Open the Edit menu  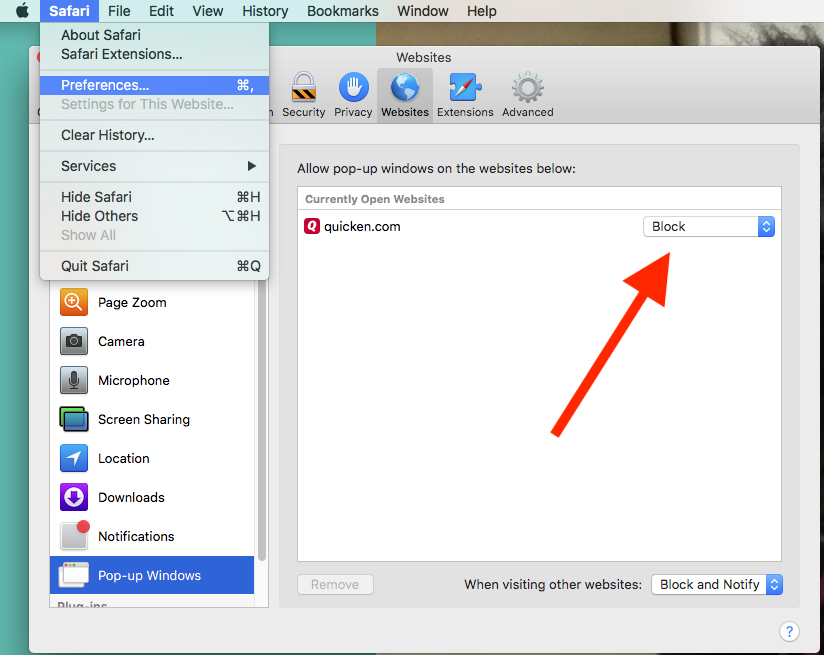(161, 11)
